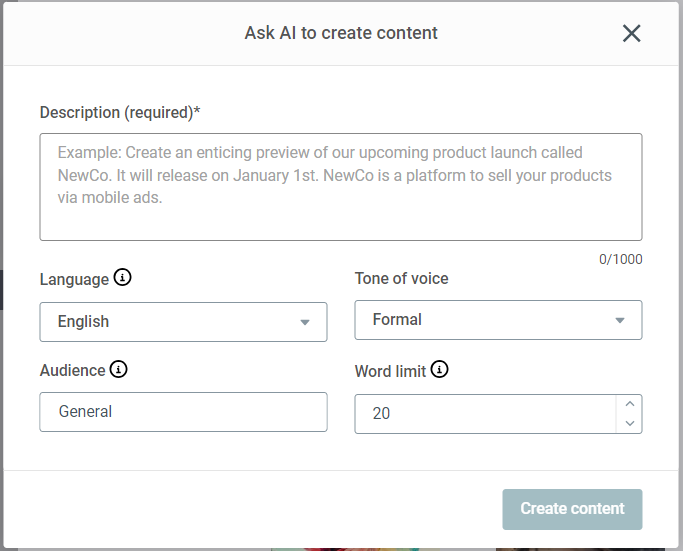Click the Language label text
683x551 pixels.
tap(74, 279)
